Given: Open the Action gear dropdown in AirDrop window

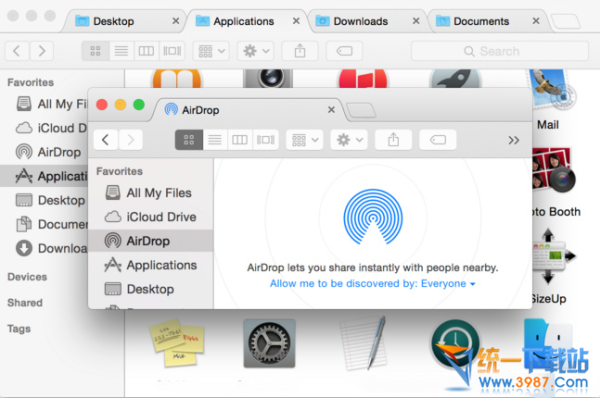Looking at the screenshot, I should click(349, 140).
